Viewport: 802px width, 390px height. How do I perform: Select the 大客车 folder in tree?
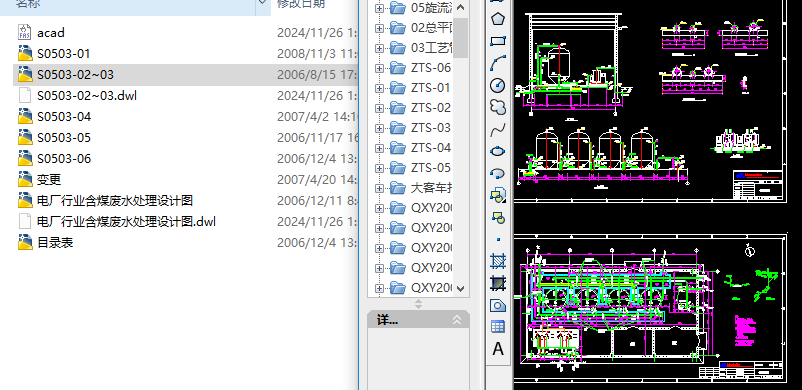point(431,188)
